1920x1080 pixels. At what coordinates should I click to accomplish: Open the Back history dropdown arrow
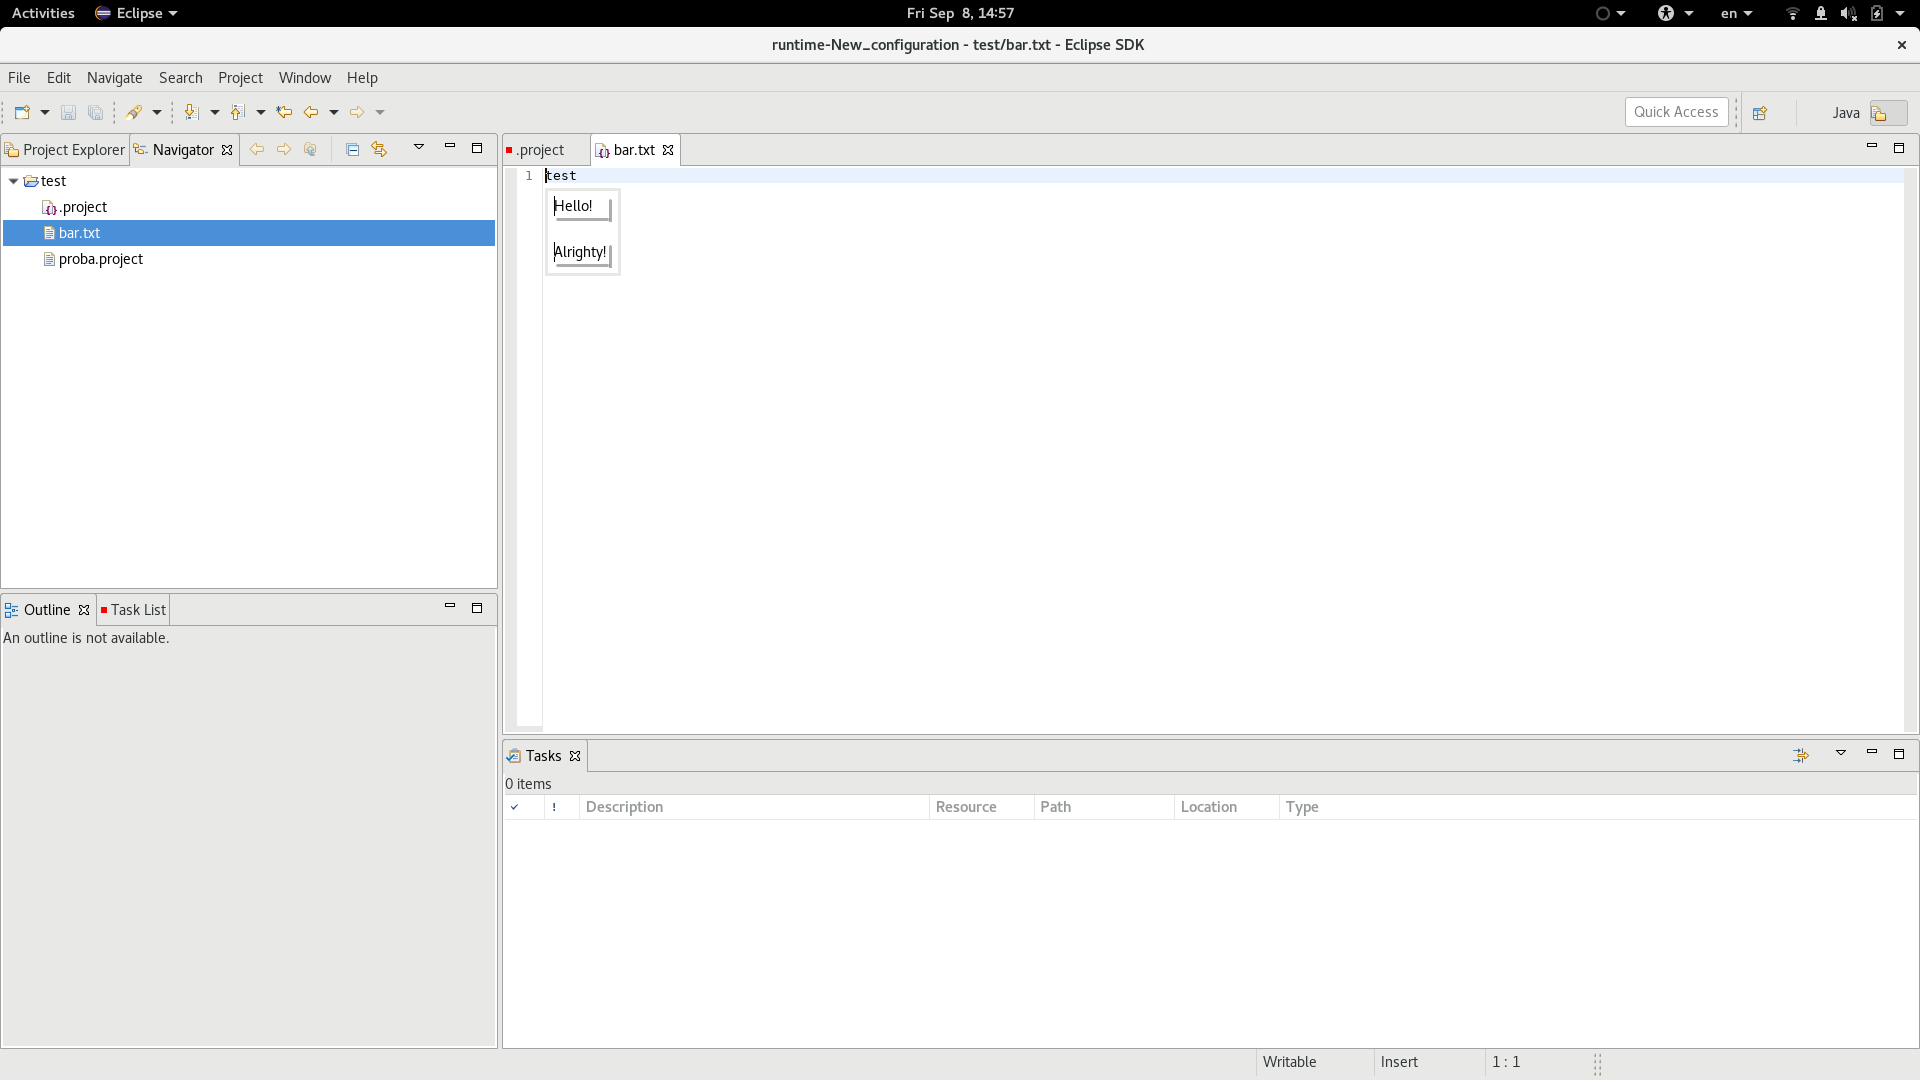pyautogui.click(x=334, y=112)
